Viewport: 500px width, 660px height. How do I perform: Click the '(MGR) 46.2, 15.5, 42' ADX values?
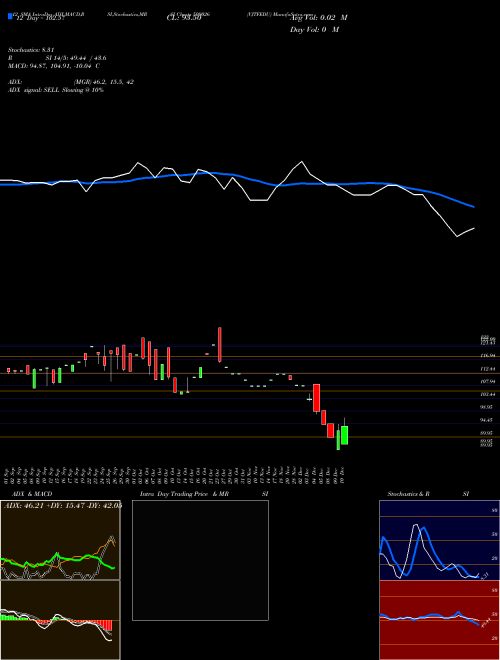click(104, 82)
